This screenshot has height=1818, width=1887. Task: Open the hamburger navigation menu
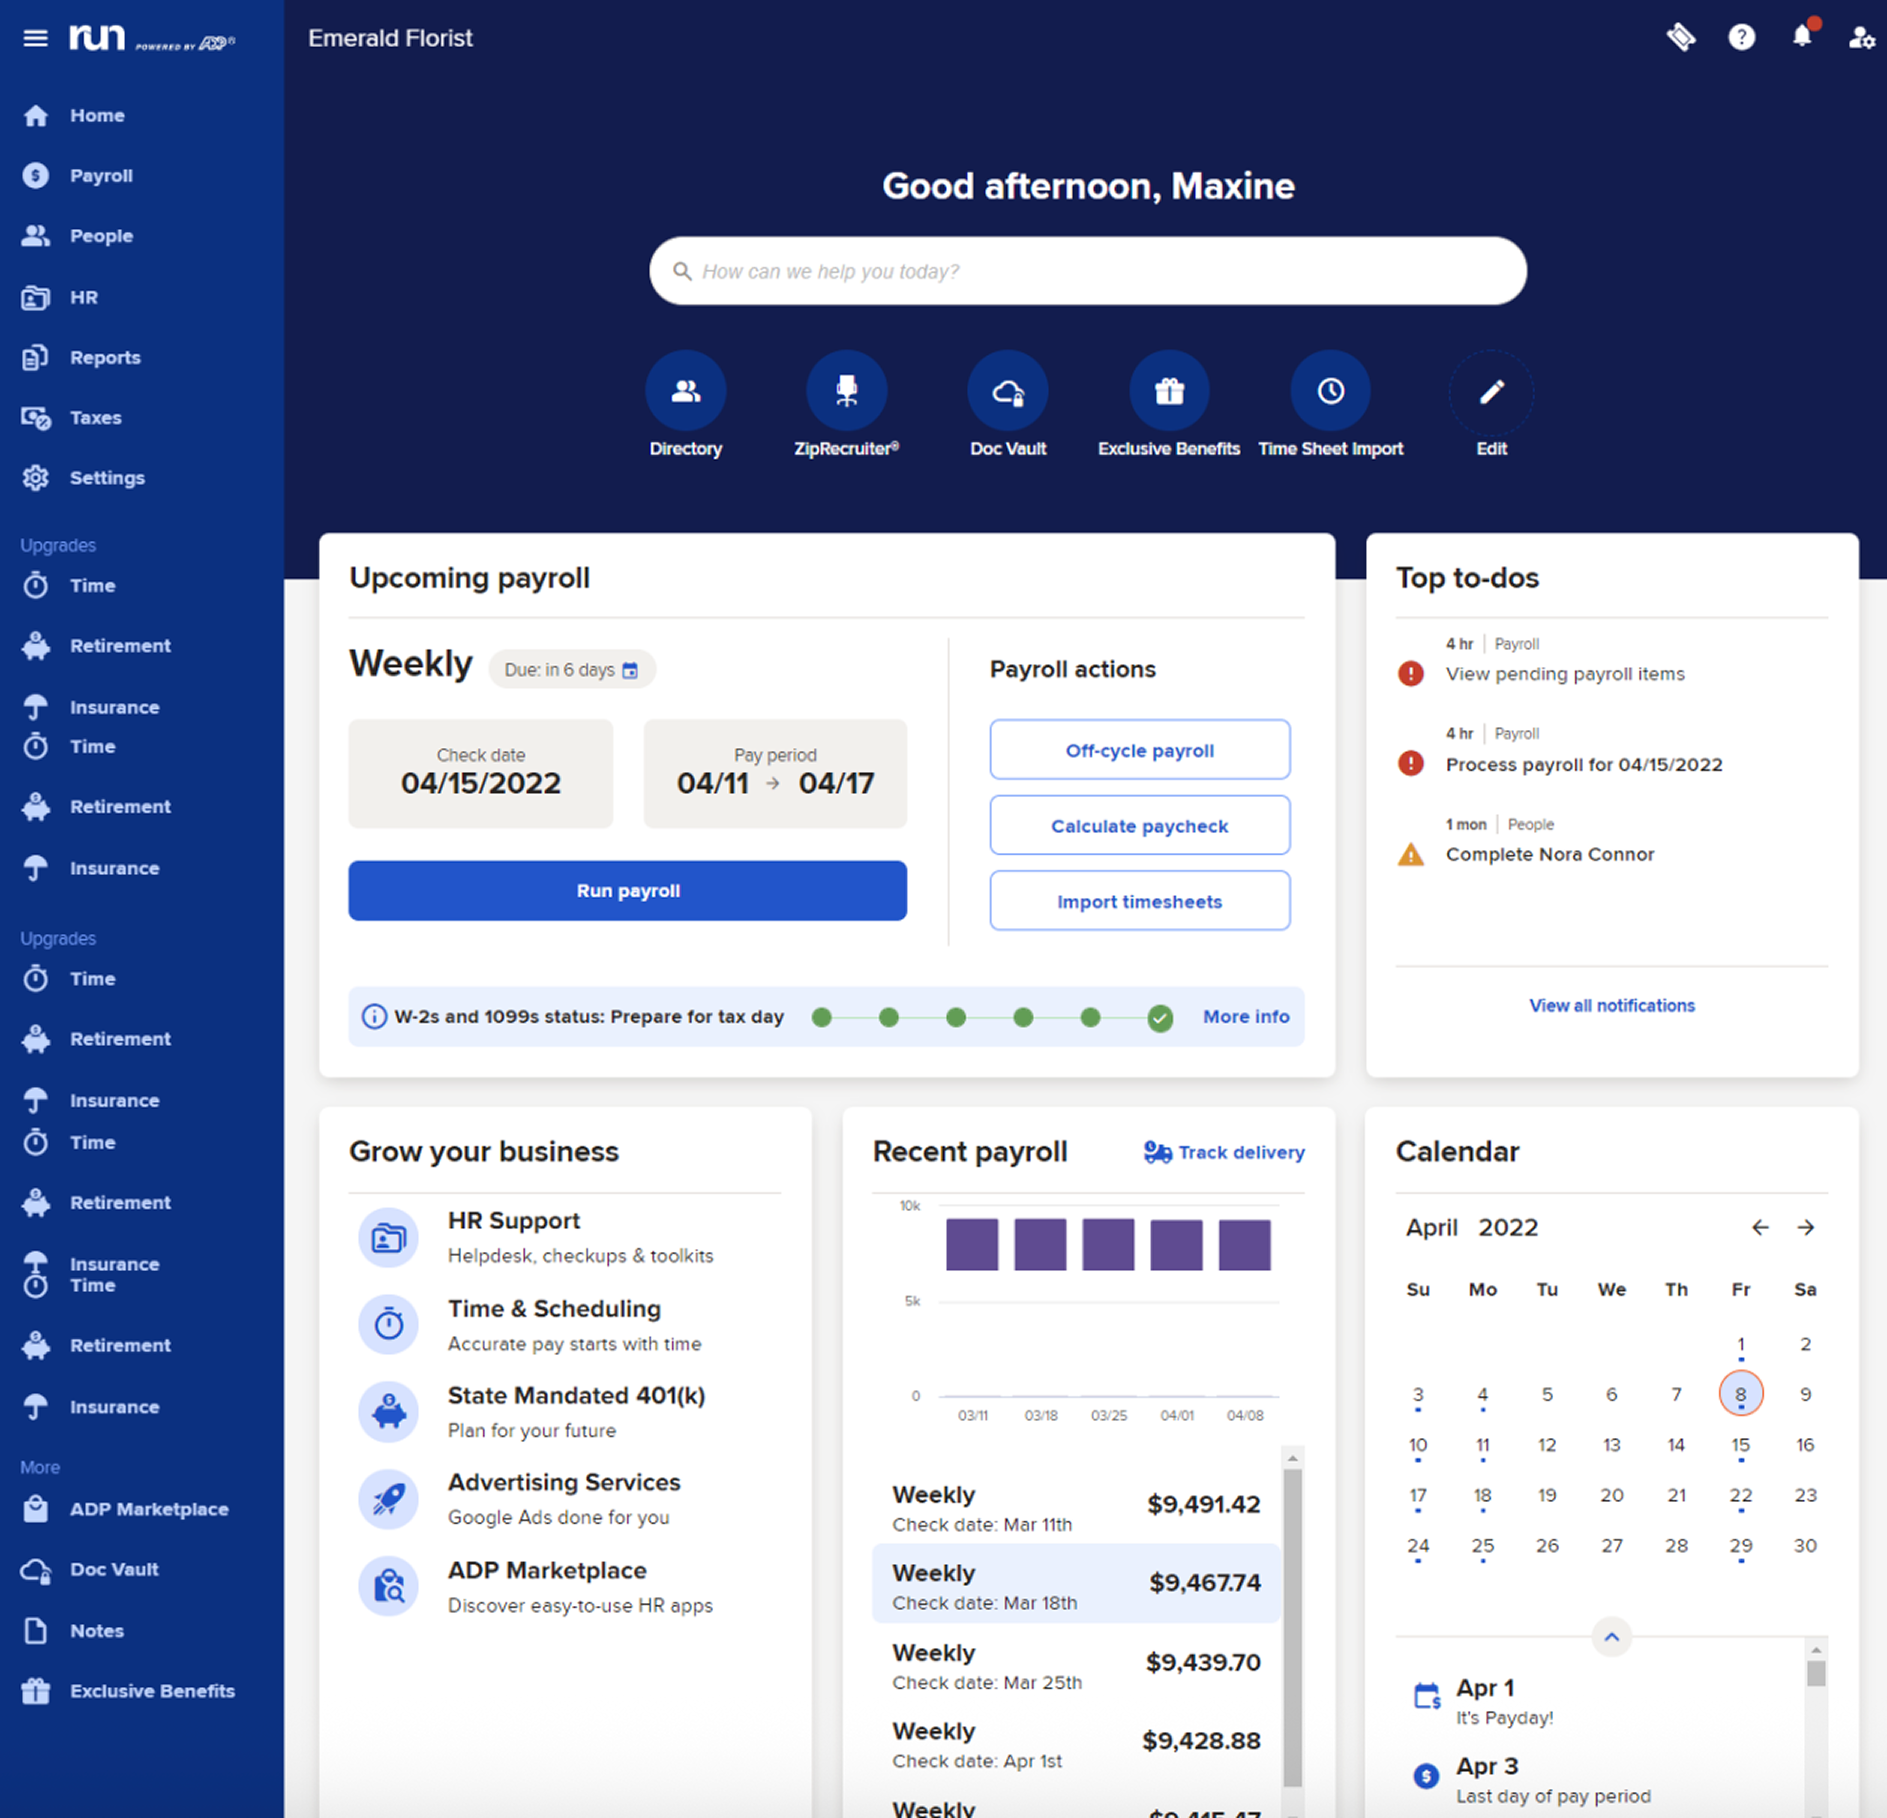pyautogui.click(x=35, y=38)
